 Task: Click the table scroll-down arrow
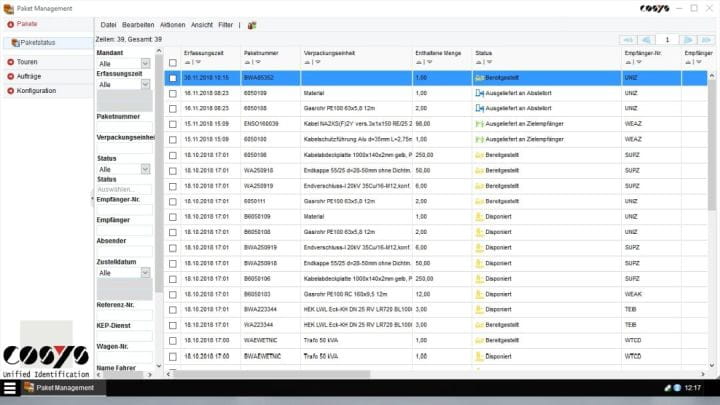tap(712, 366)
